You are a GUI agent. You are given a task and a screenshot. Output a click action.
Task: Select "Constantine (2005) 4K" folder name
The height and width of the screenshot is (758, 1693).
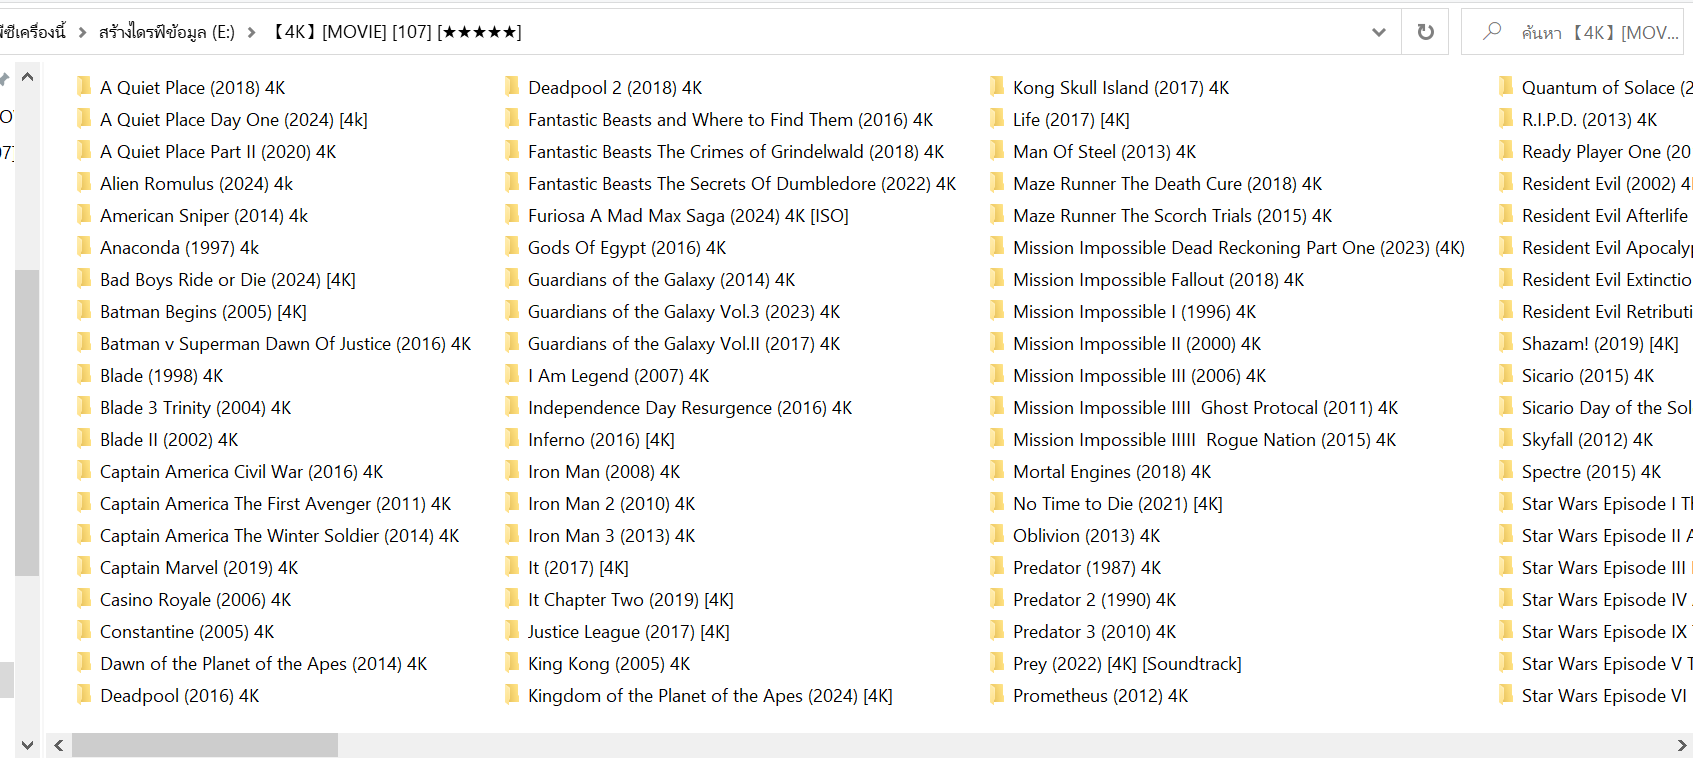click(x=187, y=632)
